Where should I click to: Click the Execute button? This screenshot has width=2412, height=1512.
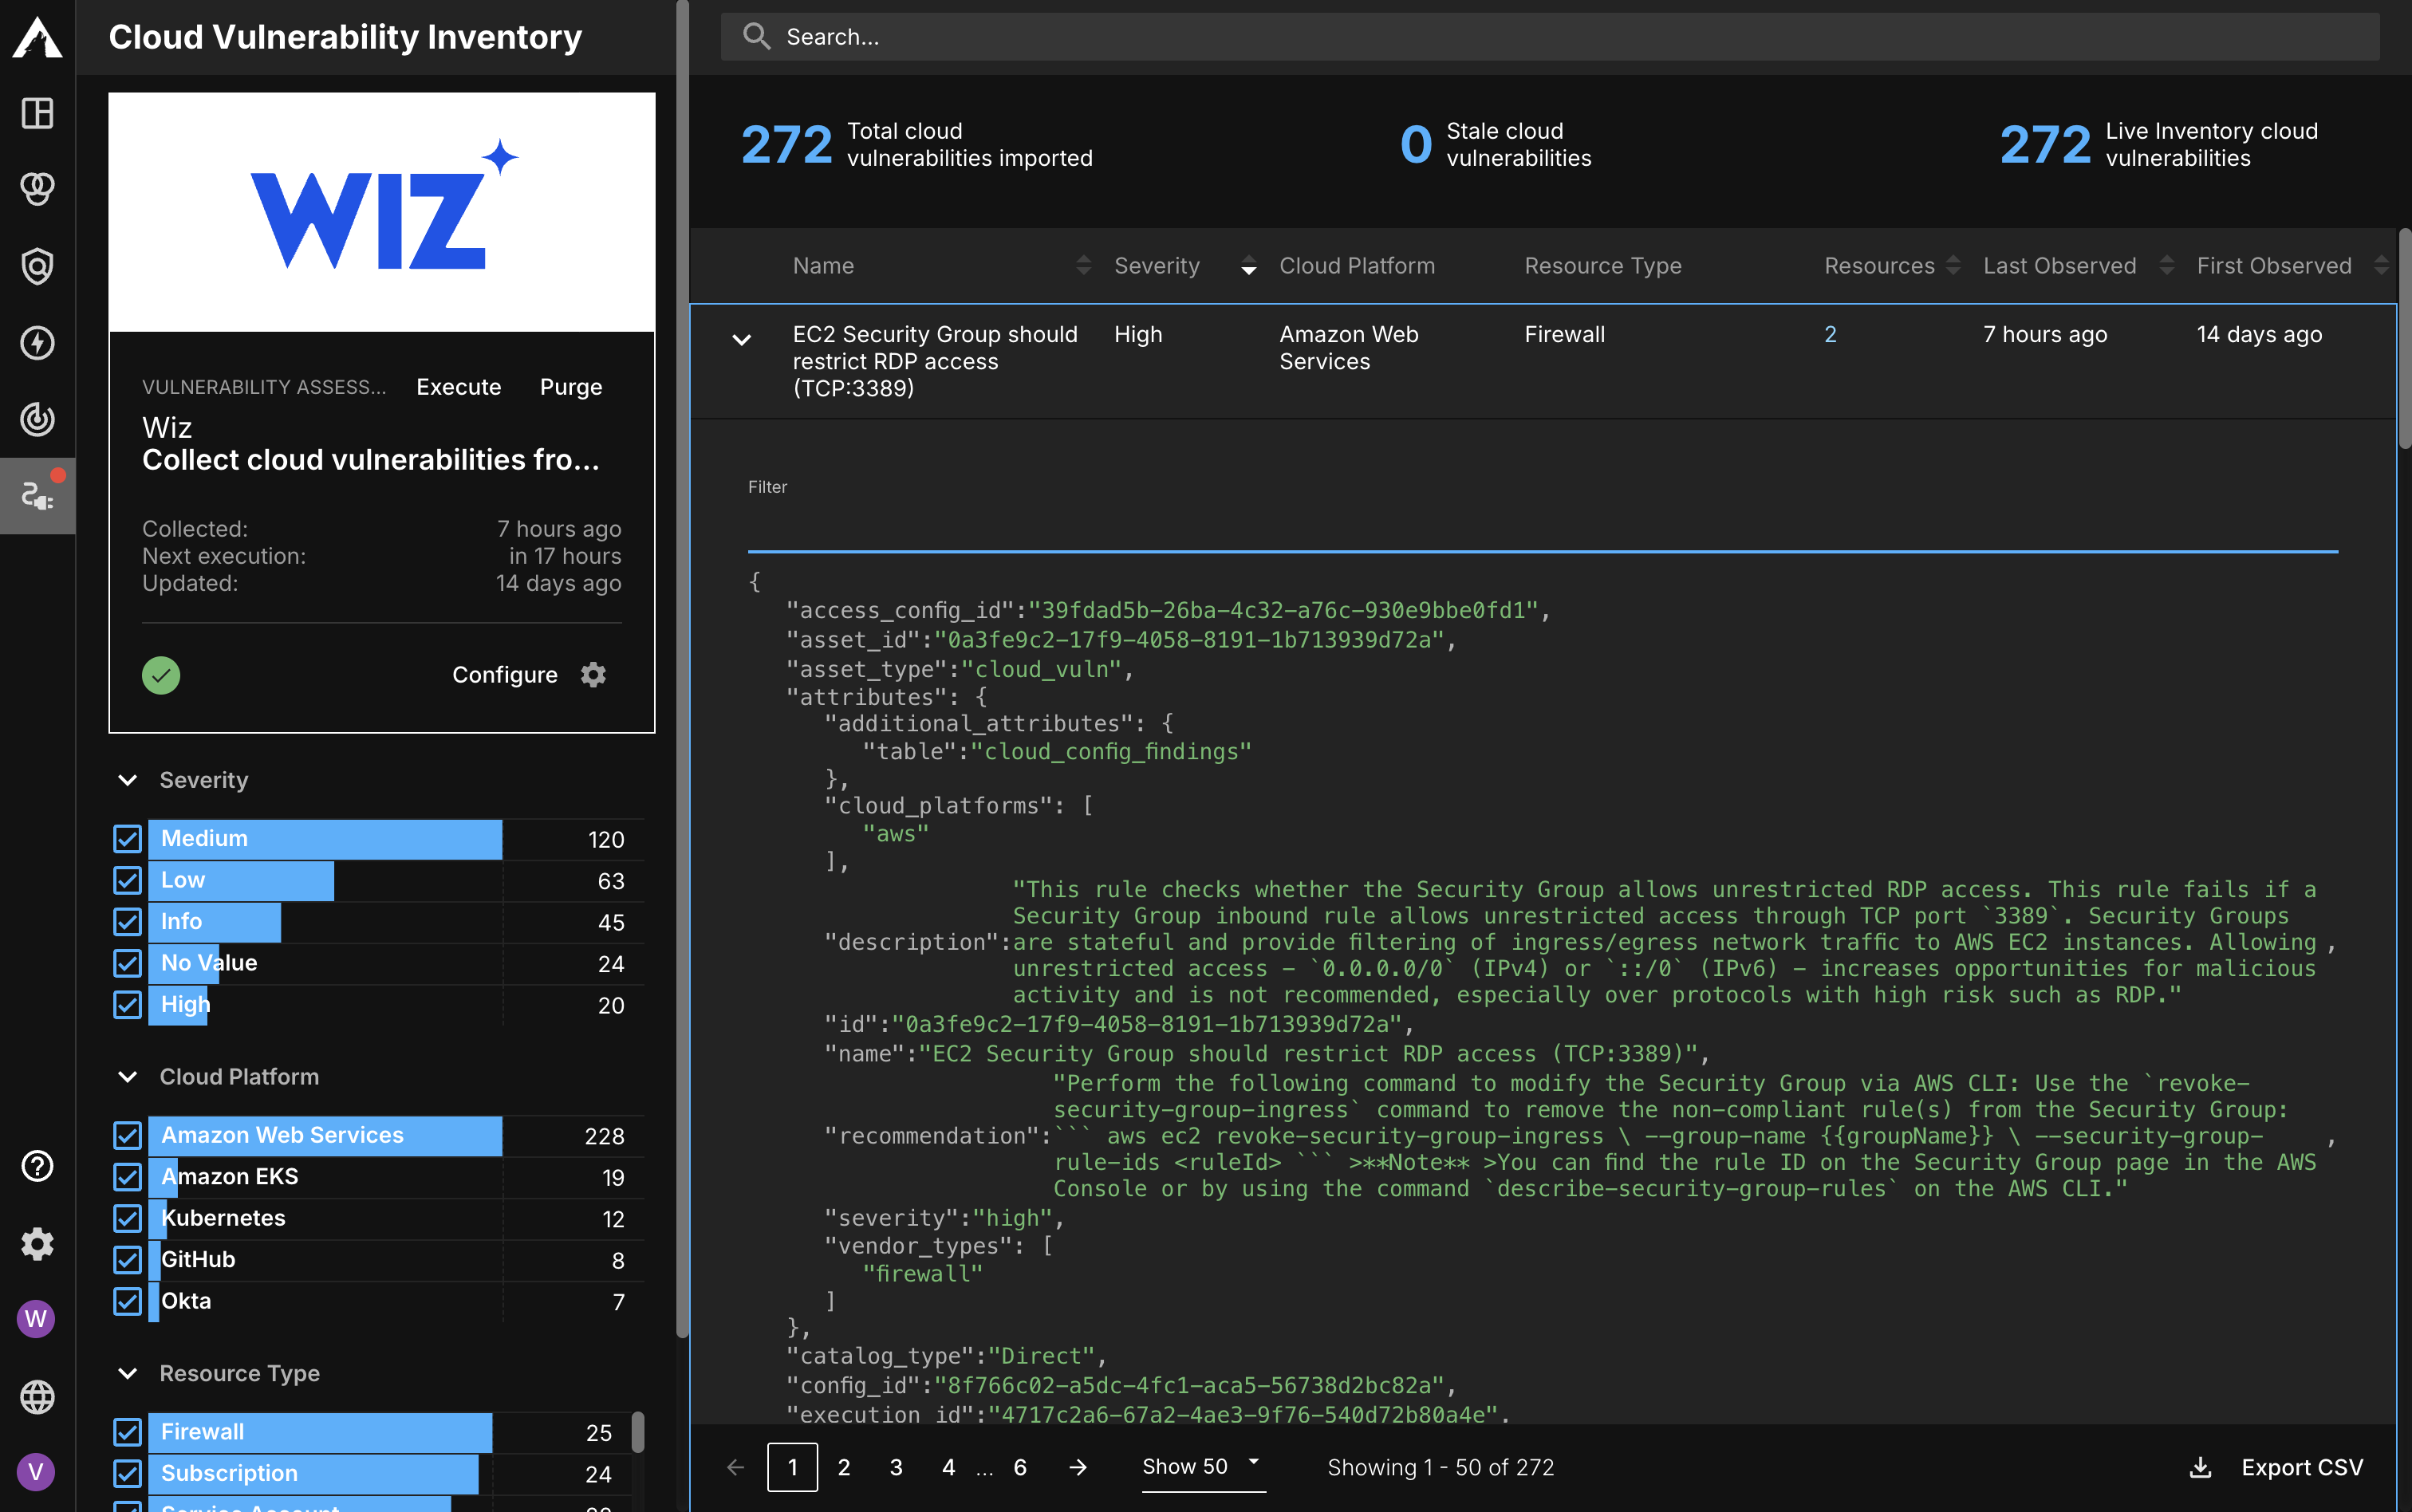point(459,387)
